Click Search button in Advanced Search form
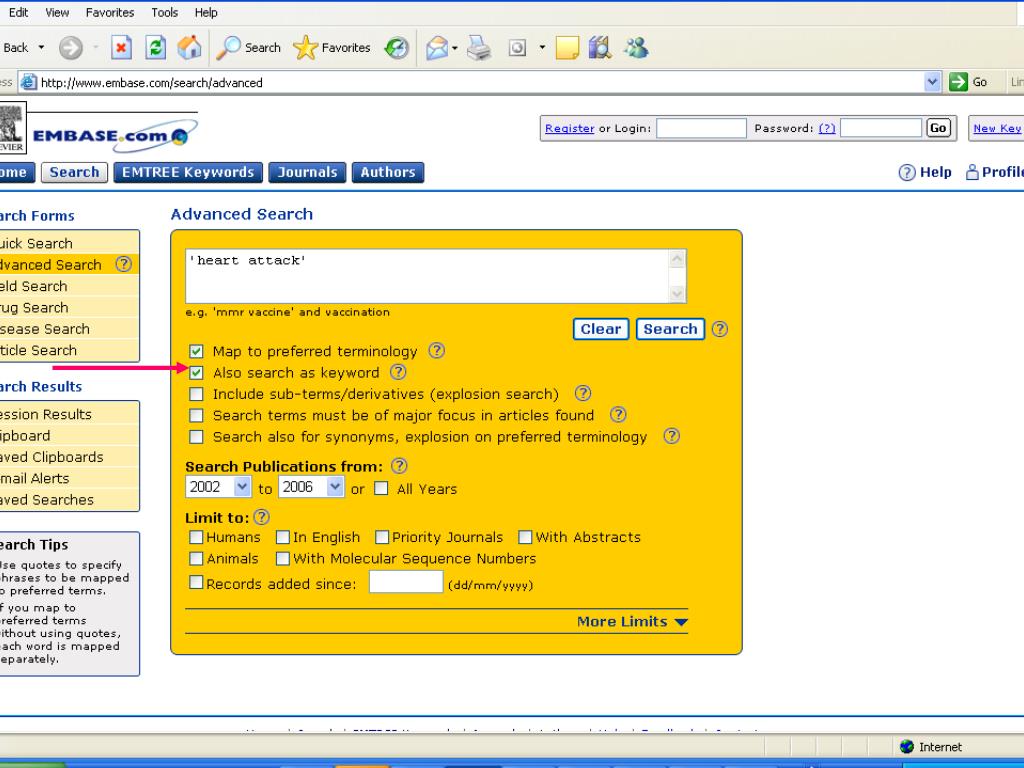This screenshot has width=1024, height=768. coord(671,329)
